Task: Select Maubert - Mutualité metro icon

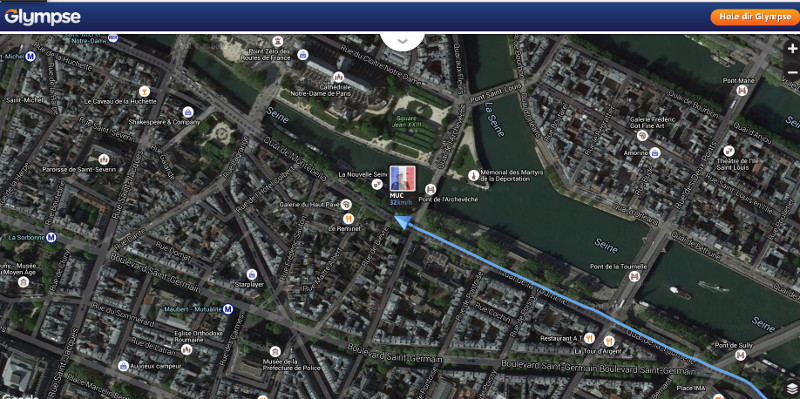Action: pyautogui.click(x=228, y=309)
